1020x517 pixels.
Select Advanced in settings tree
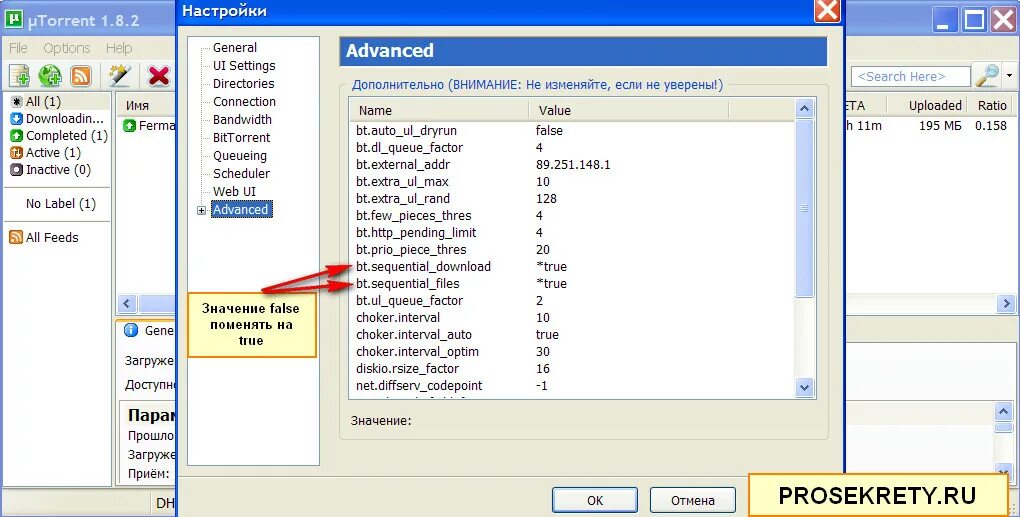[x=240, y=209]
